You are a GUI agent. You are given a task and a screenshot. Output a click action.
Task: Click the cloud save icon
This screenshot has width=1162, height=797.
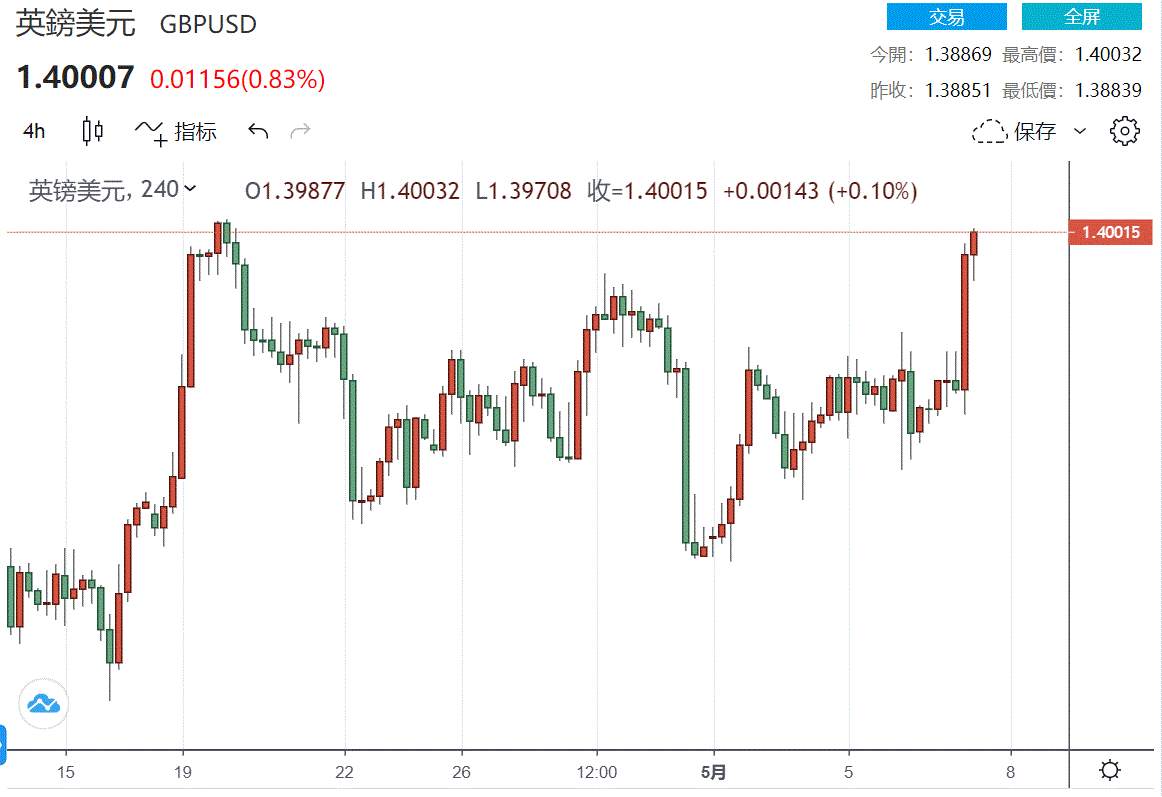coord(989,132)
